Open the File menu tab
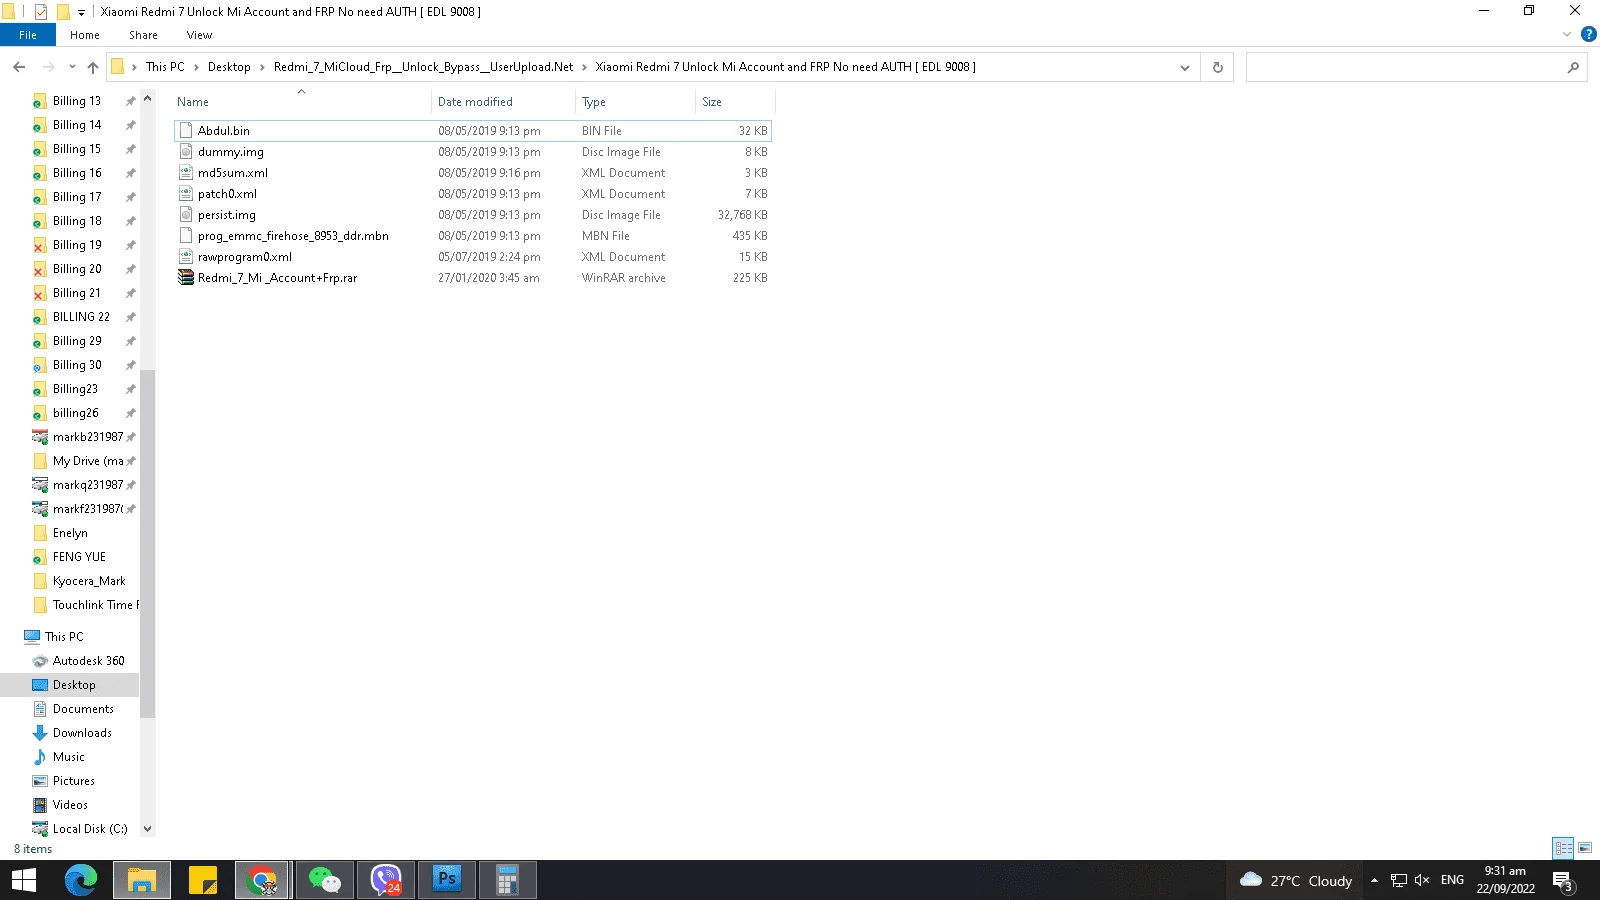The width and height of the screenshot is (1600, 900). click(x=28, y=35)
